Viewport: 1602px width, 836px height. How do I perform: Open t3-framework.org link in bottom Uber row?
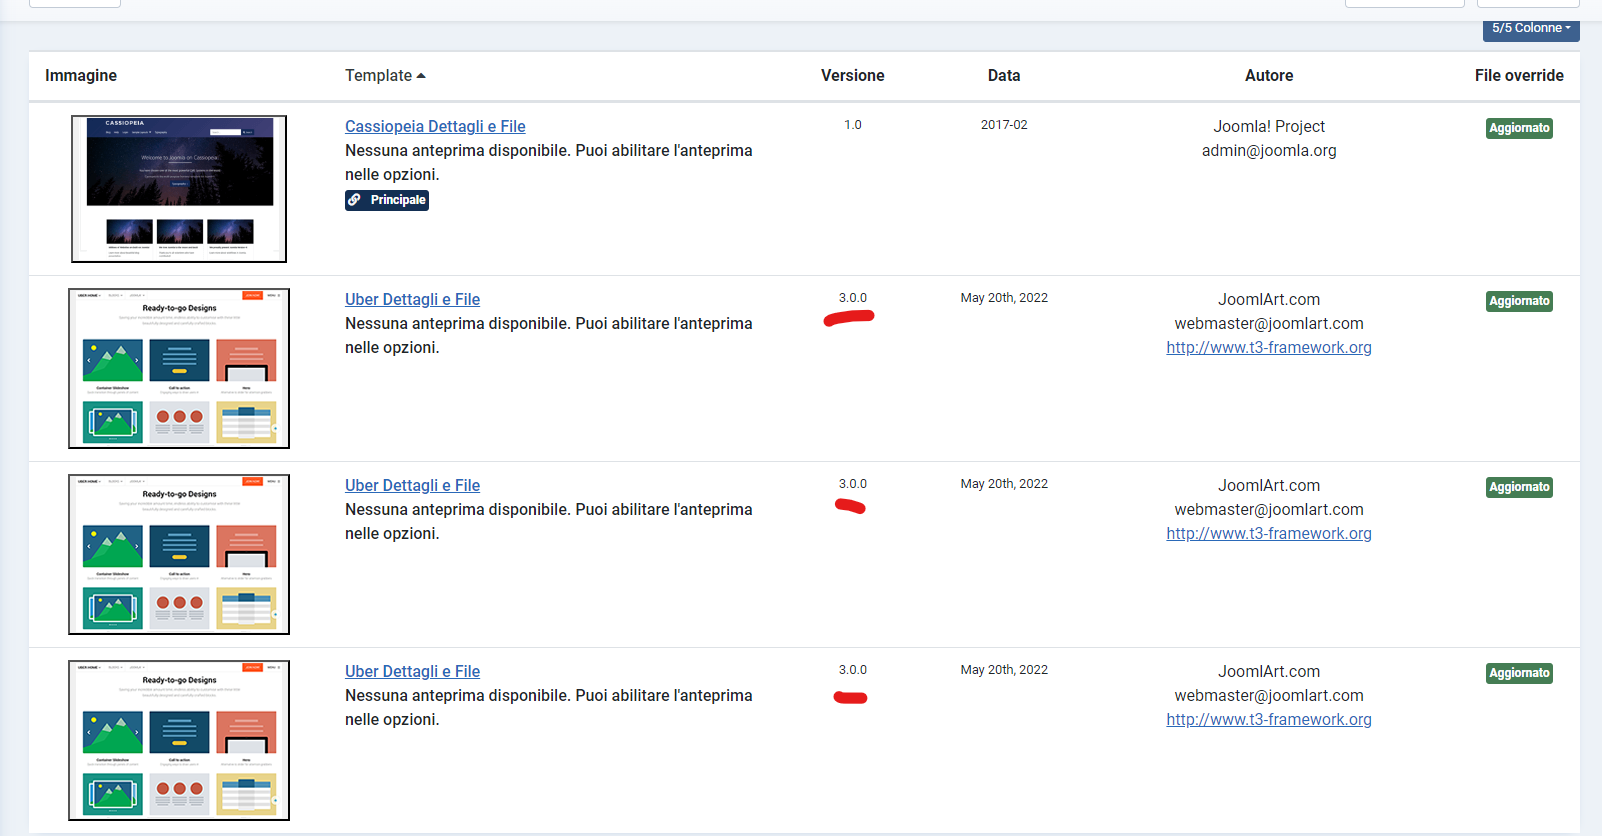pos(1268,719)
